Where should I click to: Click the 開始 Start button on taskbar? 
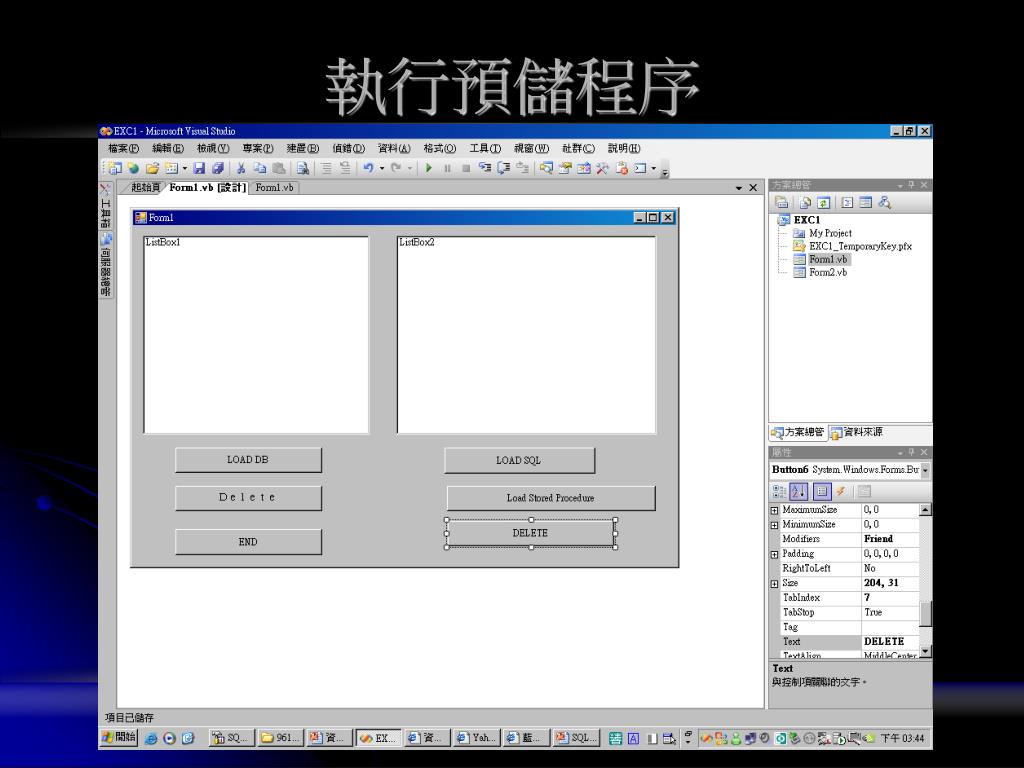pos(120,738)
